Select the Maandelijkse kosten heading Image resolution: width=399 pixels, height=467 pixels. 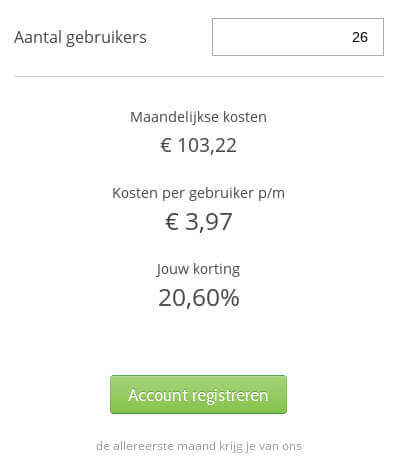tap(198, 117)
